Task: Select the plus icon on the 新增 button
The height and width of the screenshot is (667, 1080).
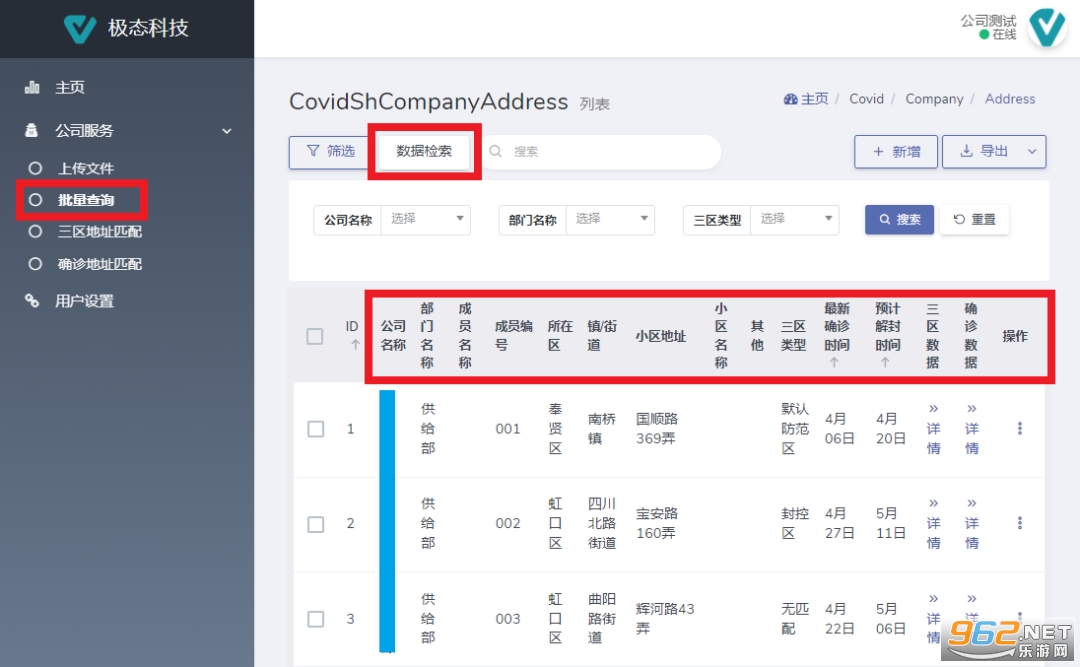Action: (x=878, y=151)
